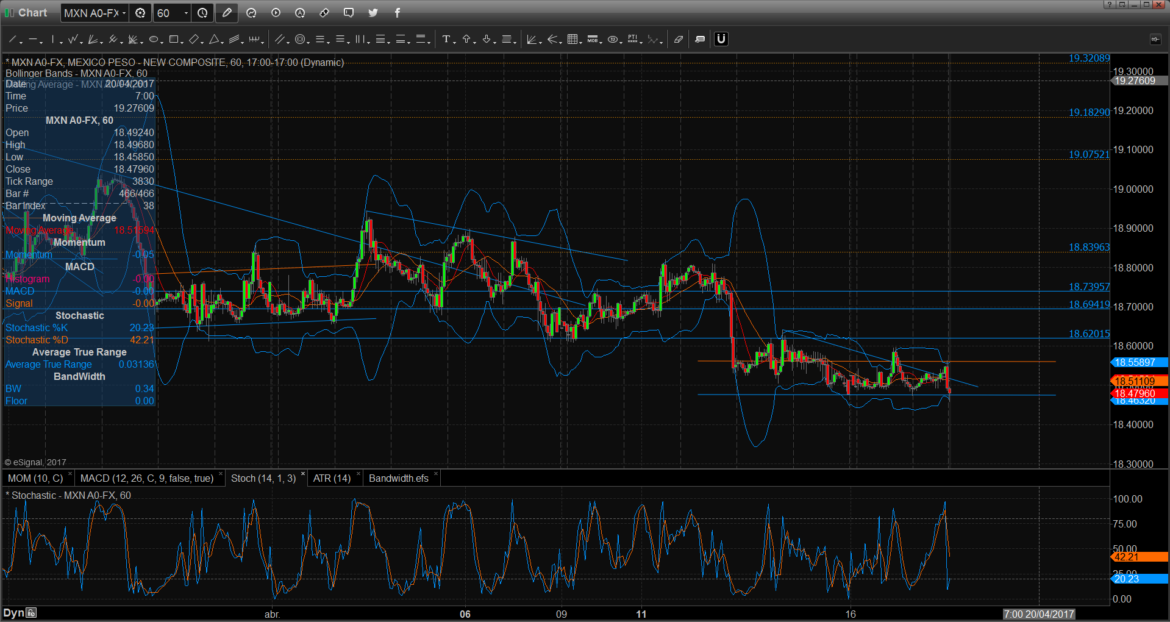Open the Bandwidth.efs tab
Screen dimensions: 1170x622
coord(398,478)
